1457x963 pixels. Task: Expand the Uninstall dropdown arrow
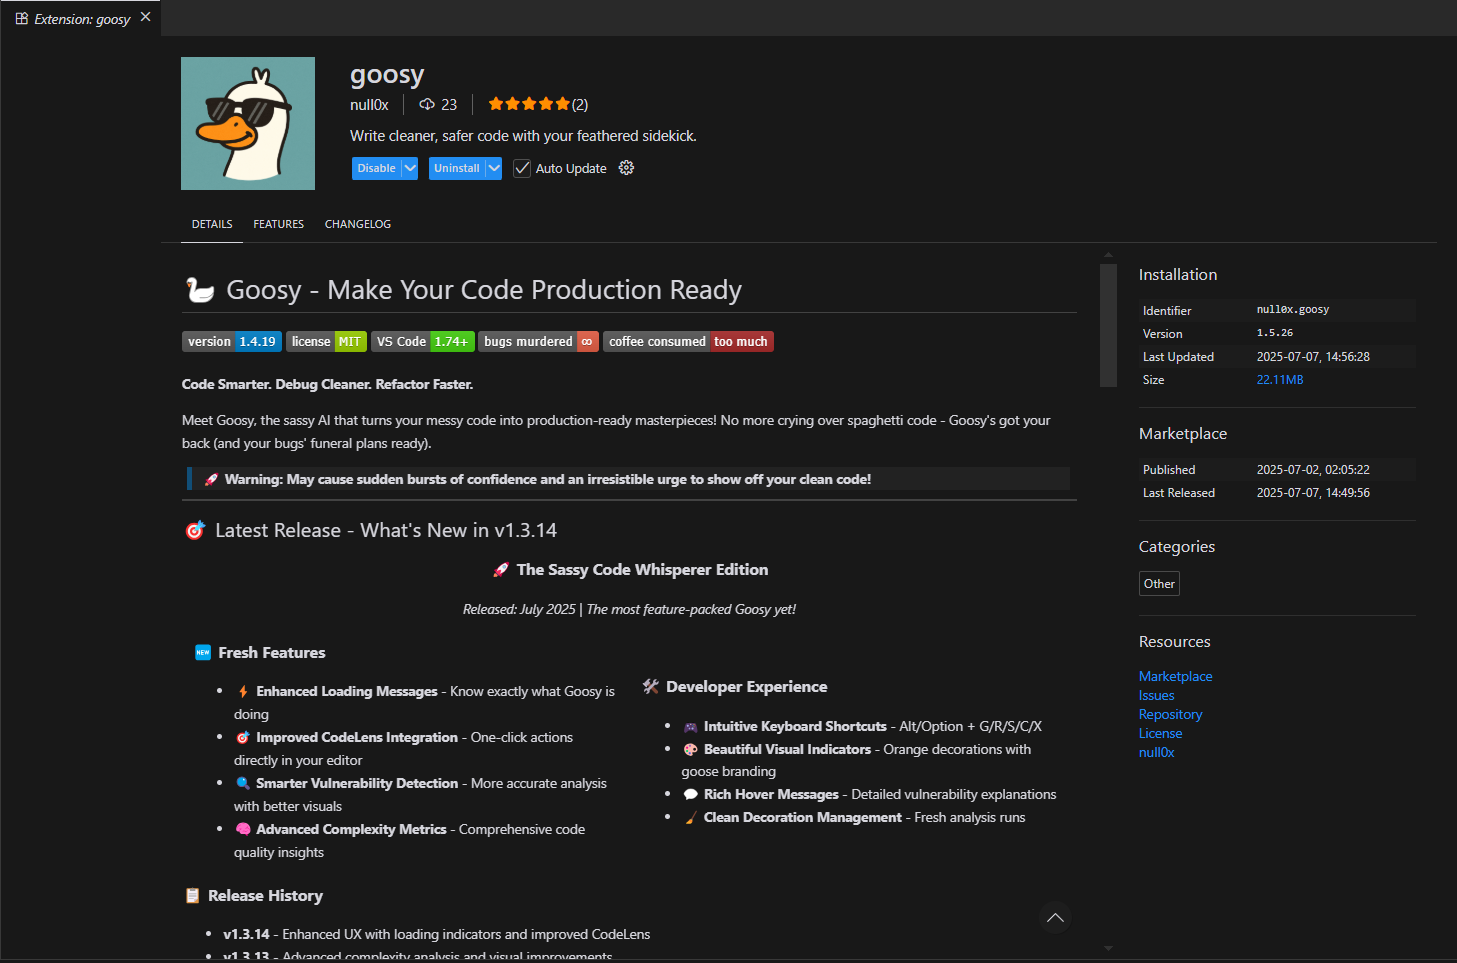click(x=494, y=168)
